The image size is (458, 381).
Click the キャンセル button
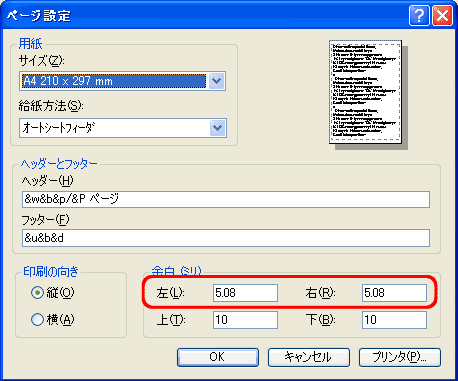tap(309, 357)
